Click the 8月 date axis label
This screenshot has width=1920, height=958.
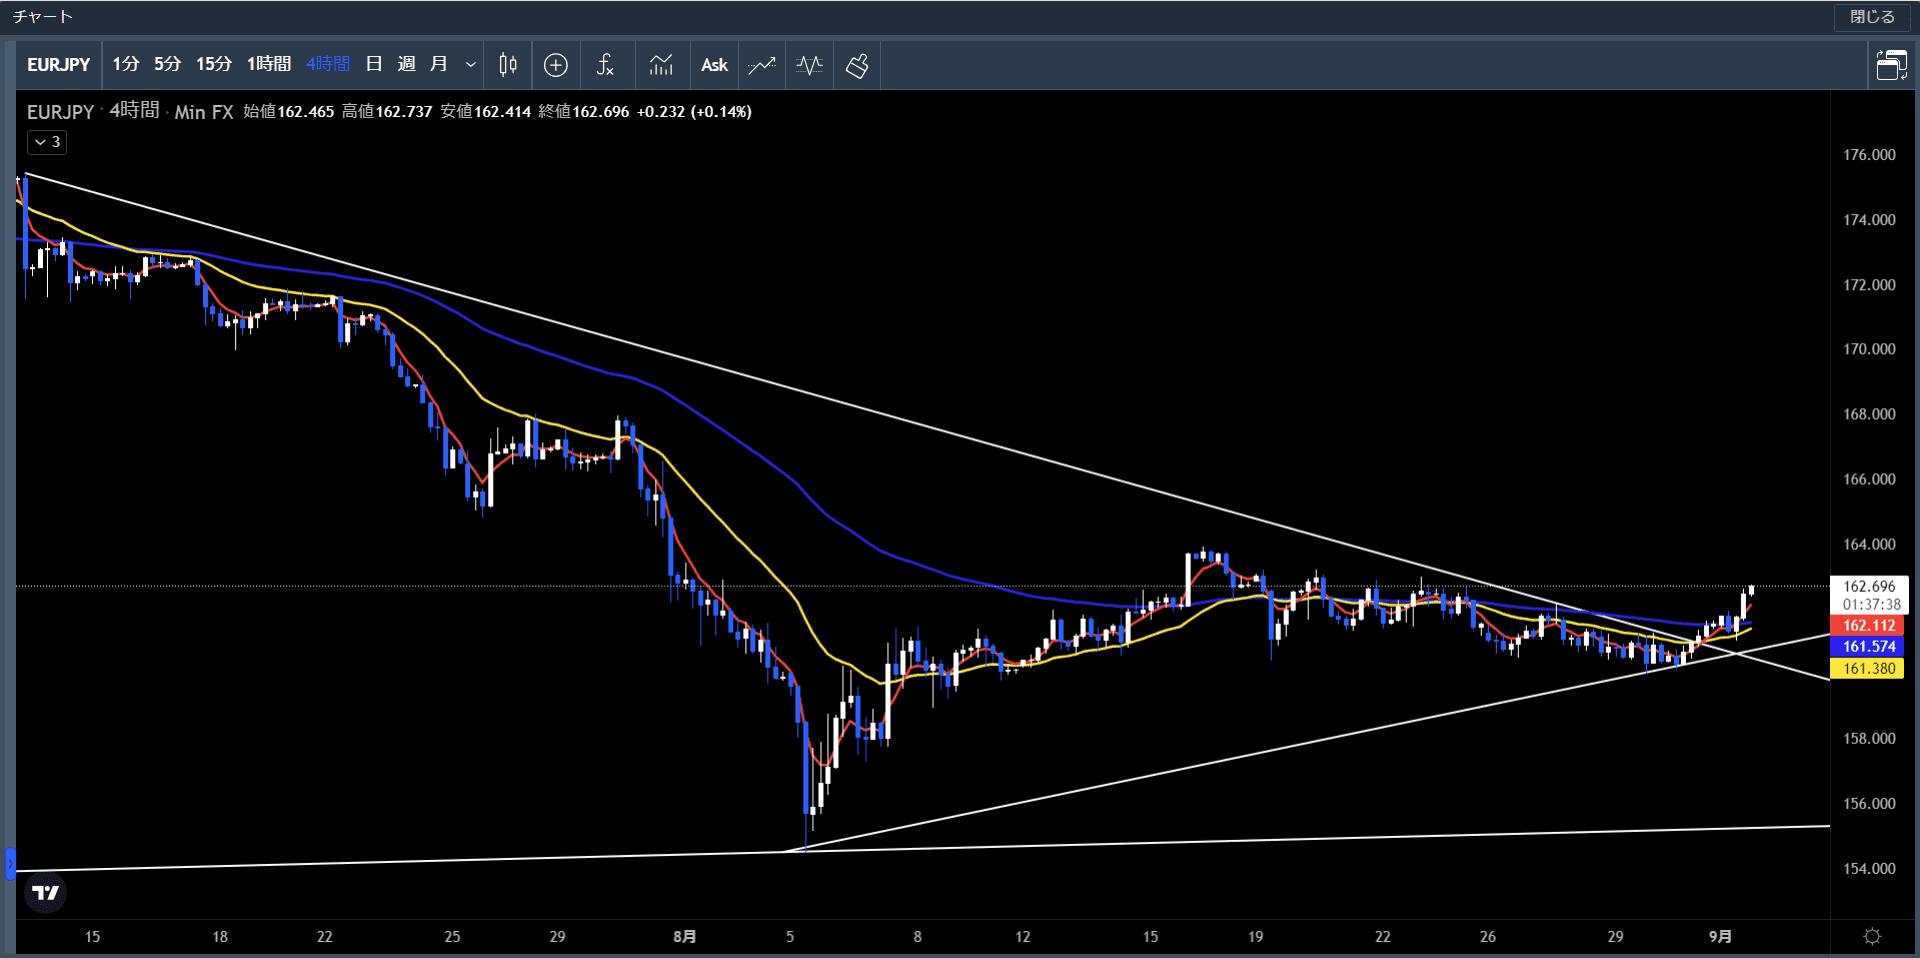click(x=684, y=936)
